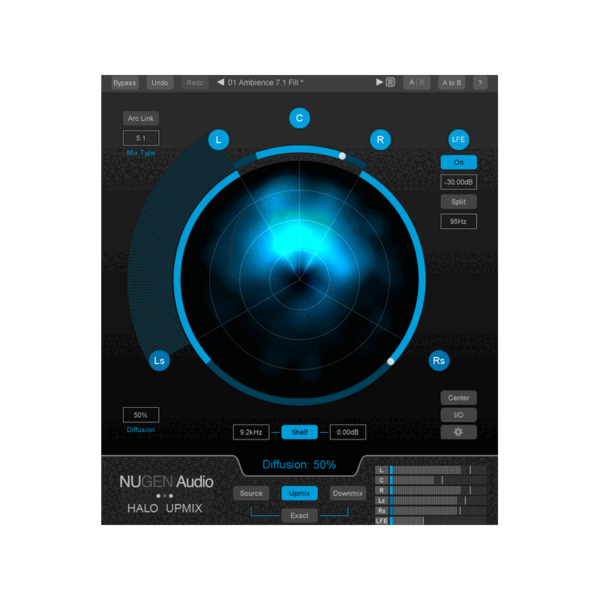Click the Undo button
Viewport: 600px width, 600px height.
(x=160, y=83)
